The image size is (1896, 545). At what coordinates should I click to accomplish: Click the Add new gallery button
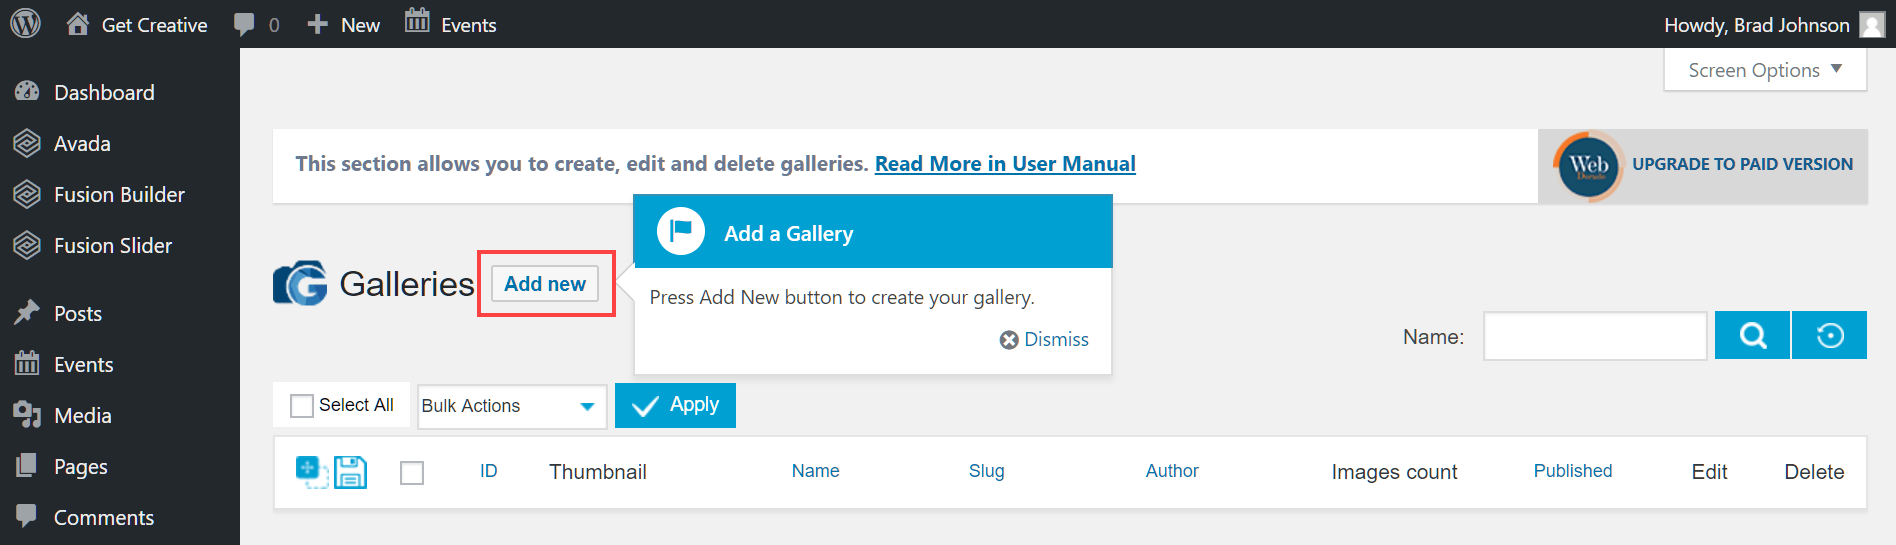545,284
